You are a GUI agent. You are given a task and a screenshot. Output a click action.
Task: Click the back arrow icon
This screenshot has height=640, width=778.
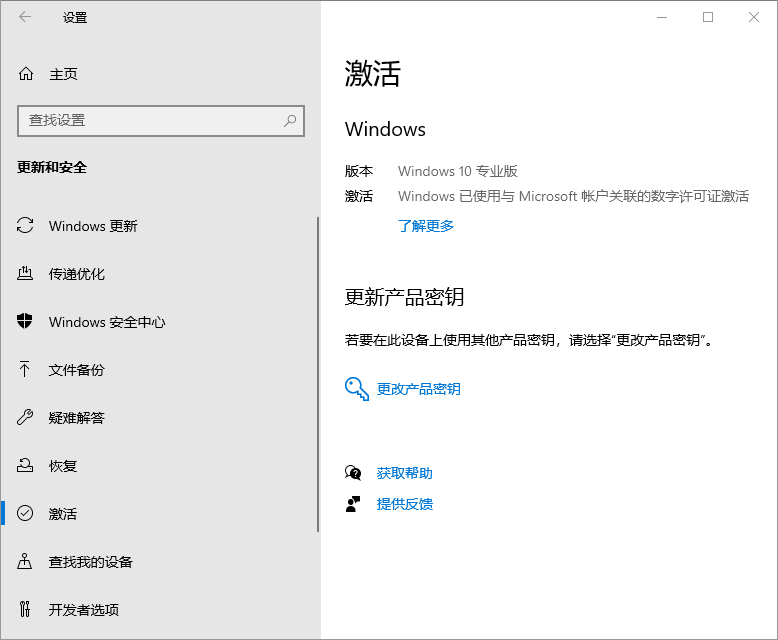coord(25,17)
